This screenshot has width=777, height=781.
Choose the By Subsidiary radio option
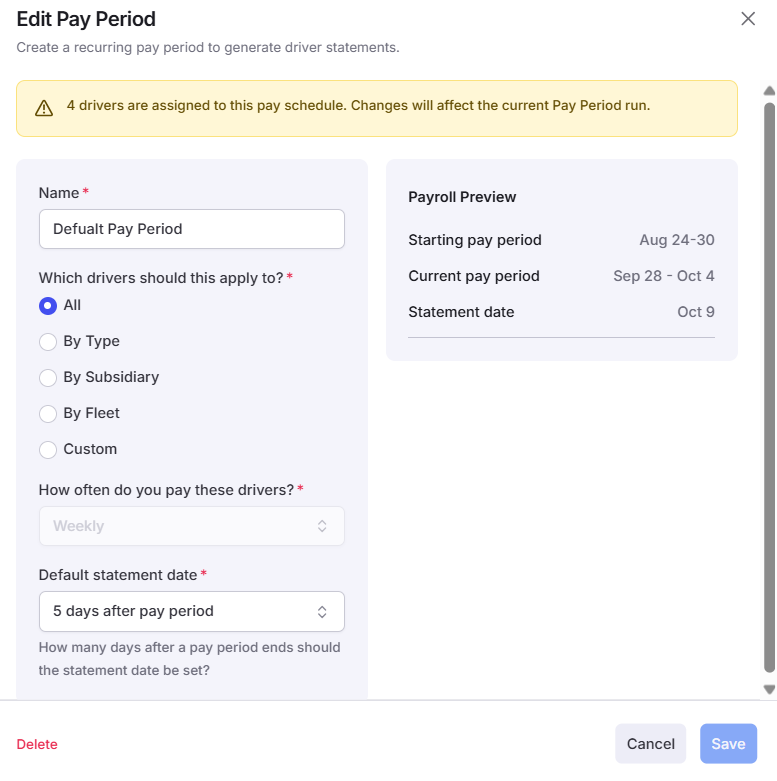[48, 378]
